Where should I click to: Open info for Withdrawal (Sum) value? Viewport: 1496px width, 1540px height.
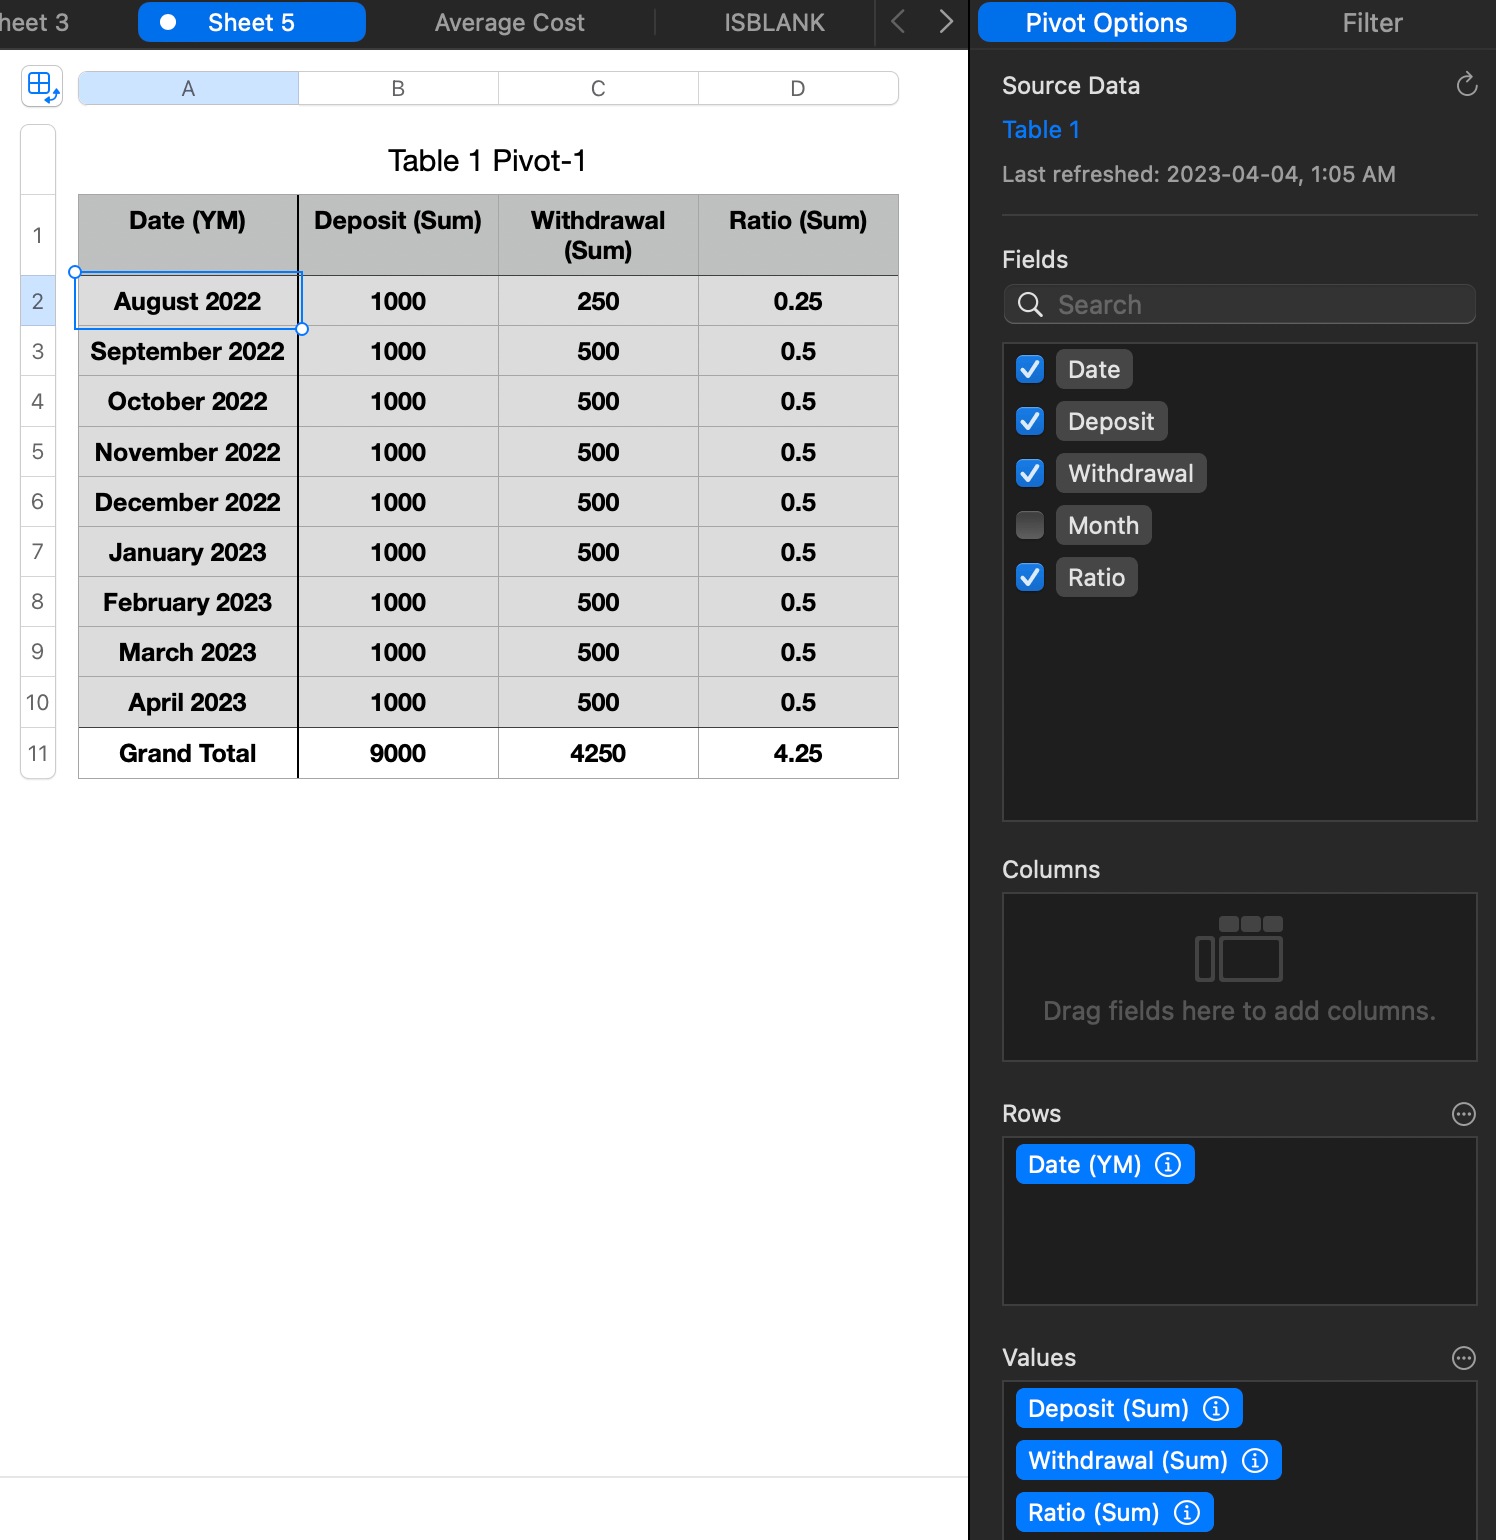(x=1254, y=1460)
